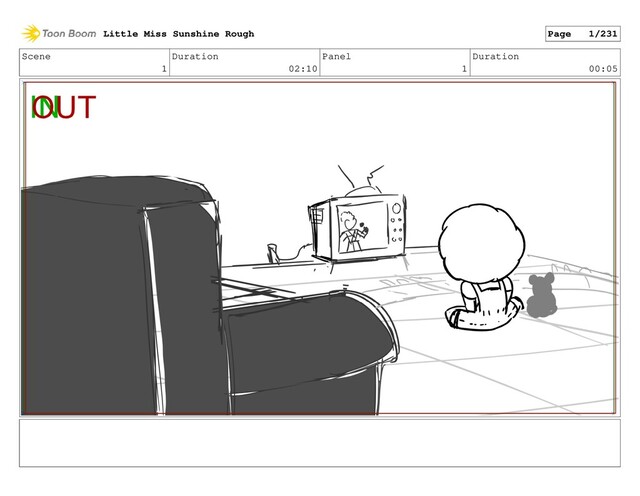This screenshot has width=640, height=496.
Task: Click the 'Scene' header cell
Action: 94,62
